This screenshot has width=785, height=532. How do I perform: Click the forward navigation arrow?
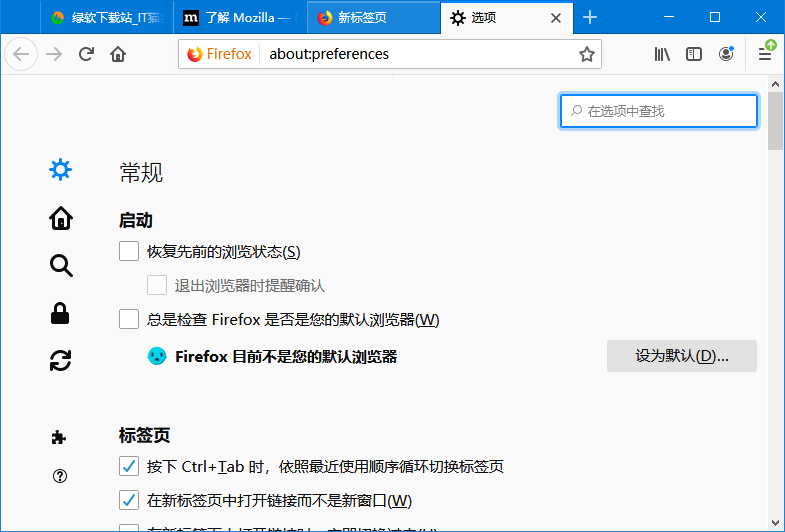54,54
